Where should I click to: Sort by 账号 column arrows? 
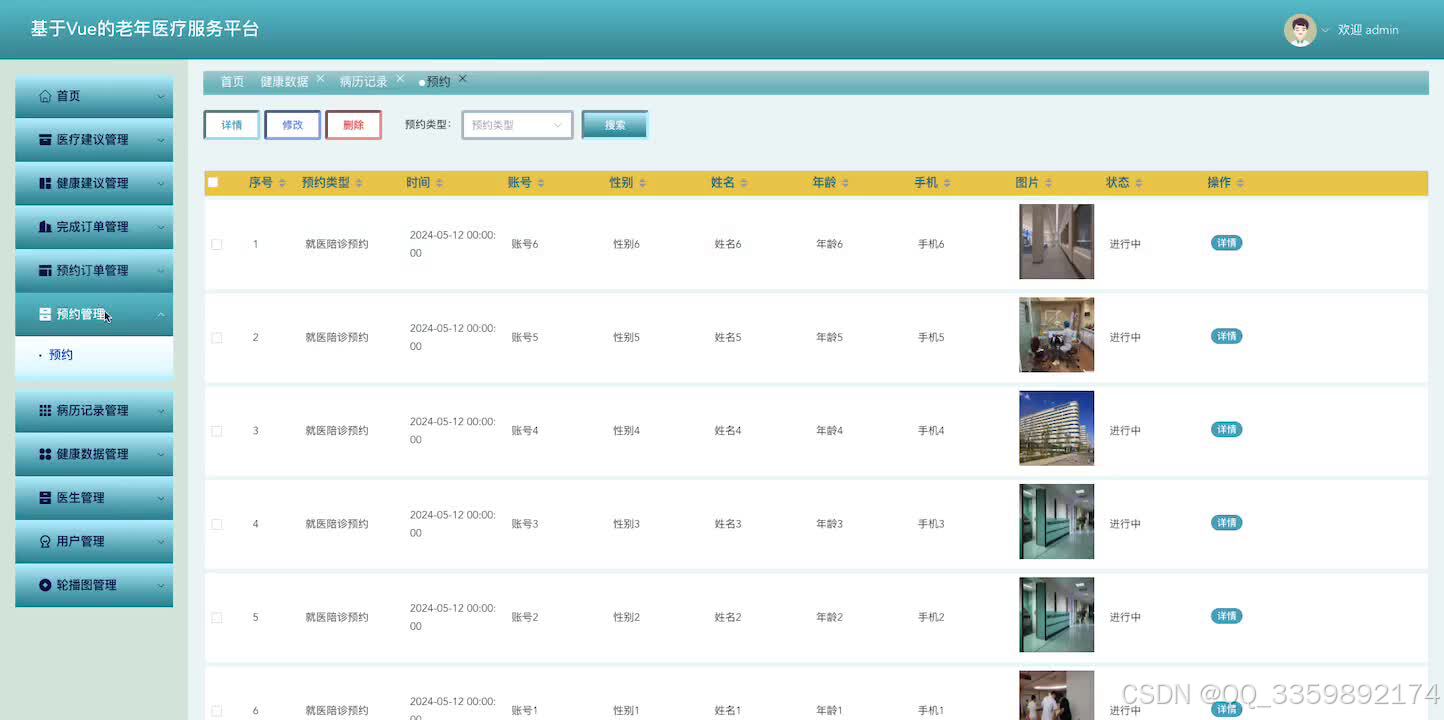tap(541, 183)
